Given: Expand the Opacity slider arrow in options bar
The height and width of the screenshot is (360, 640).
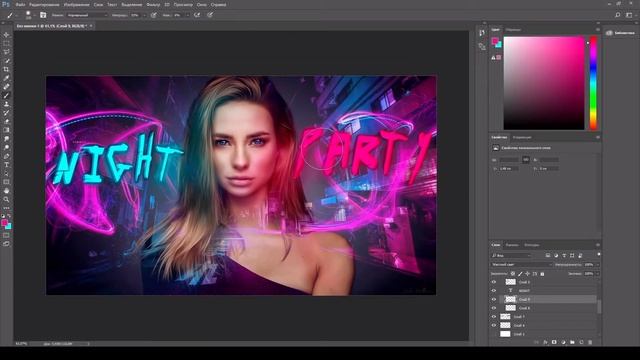Looking at the screenshot, I should tap(144, 15).
